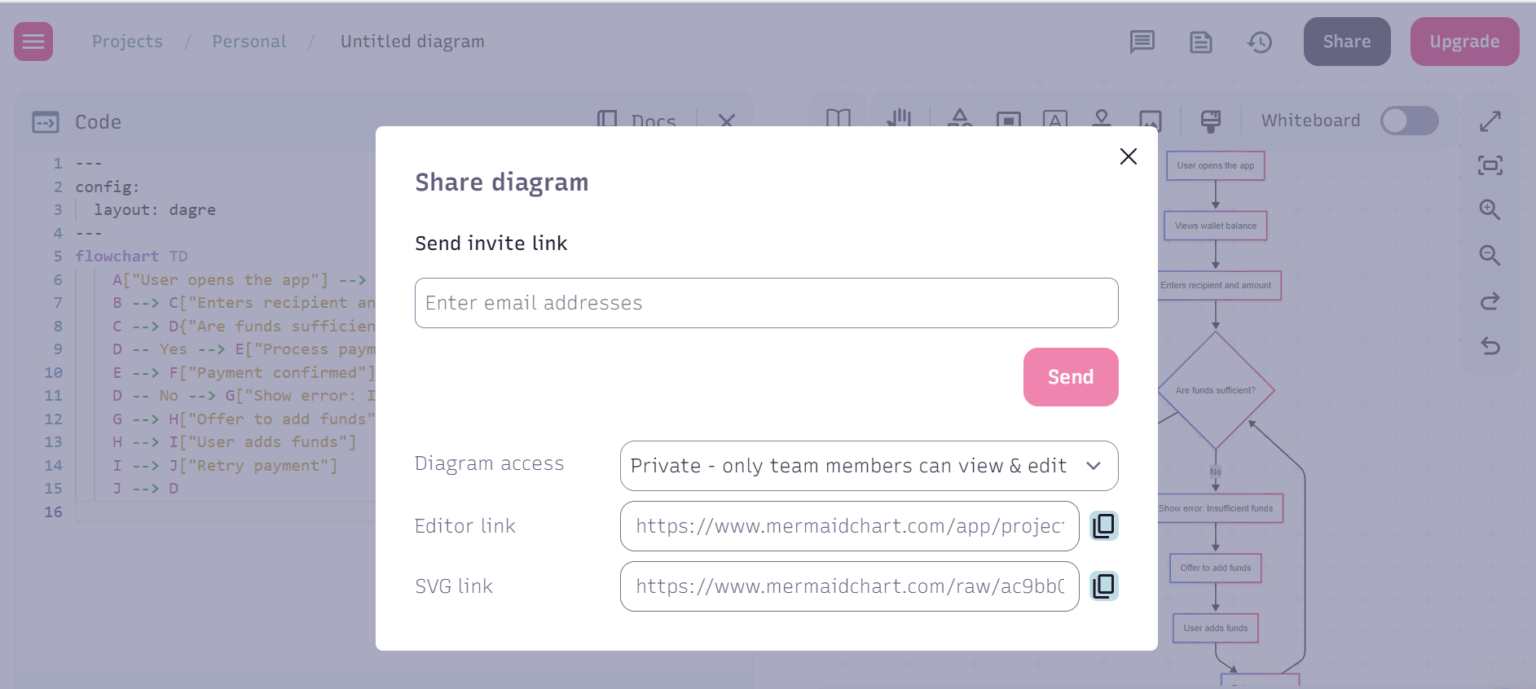The width and height of the screenshot is (1536, 689).
Task: Click the zoom in magnifier on right sidebar
Action: [1489, 210]
